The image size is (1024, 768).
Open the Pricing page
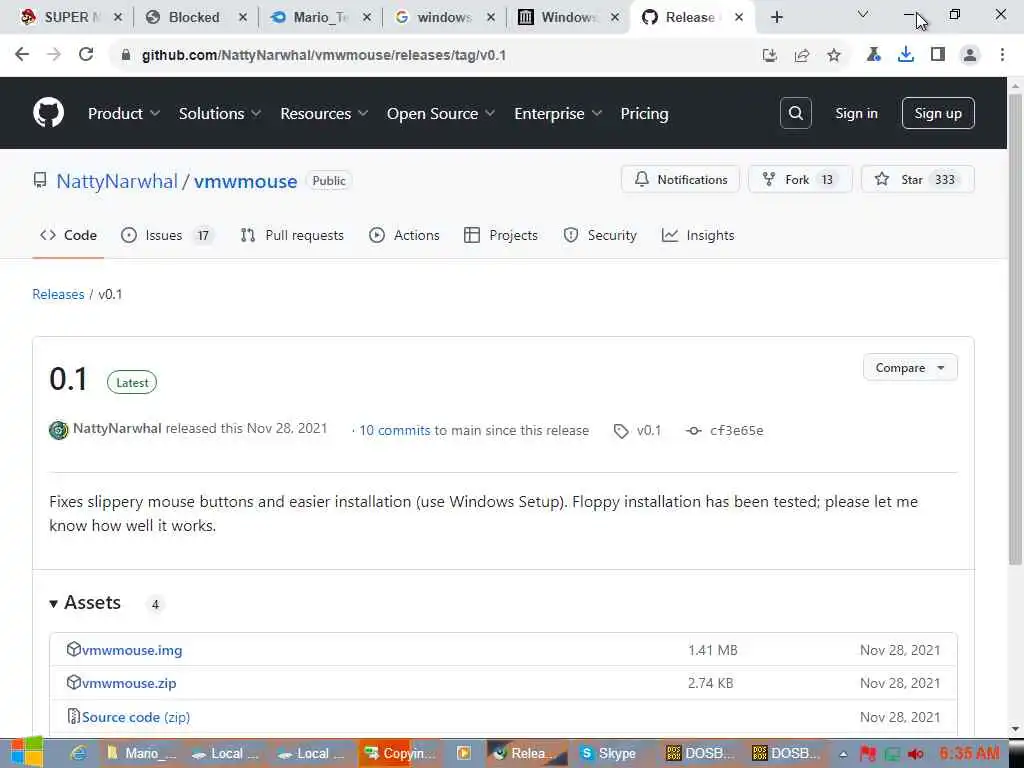[644, 113]
